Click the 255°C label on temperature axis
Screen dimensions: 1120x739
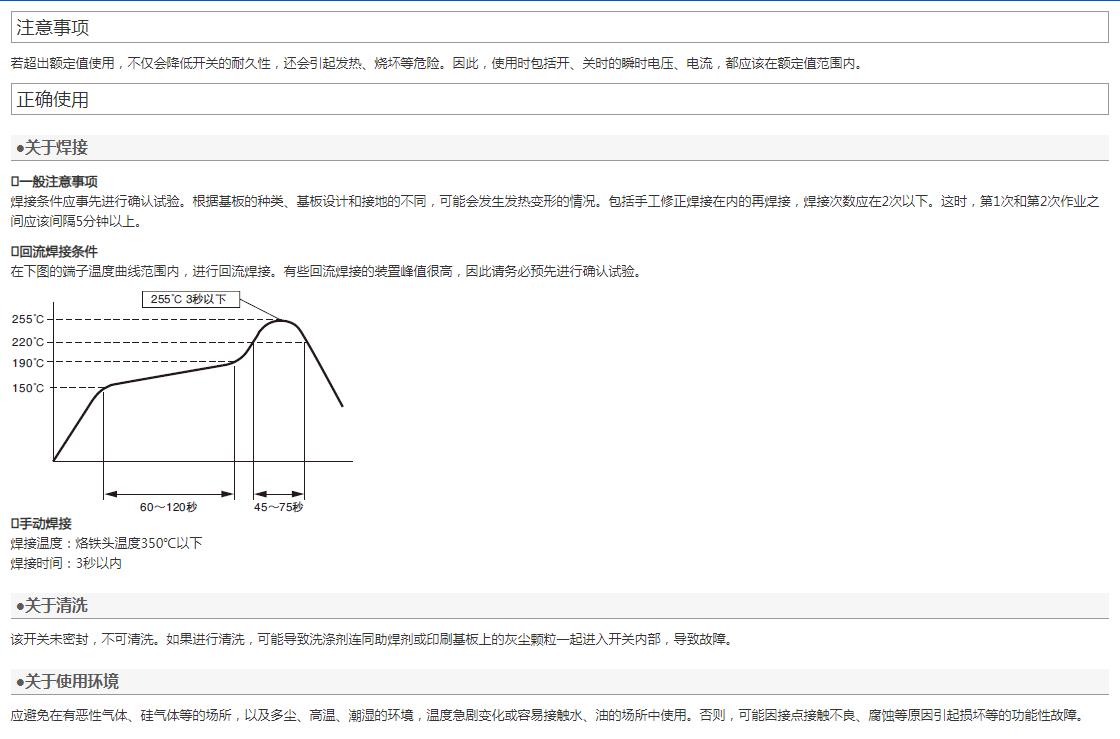coord(28,320)
